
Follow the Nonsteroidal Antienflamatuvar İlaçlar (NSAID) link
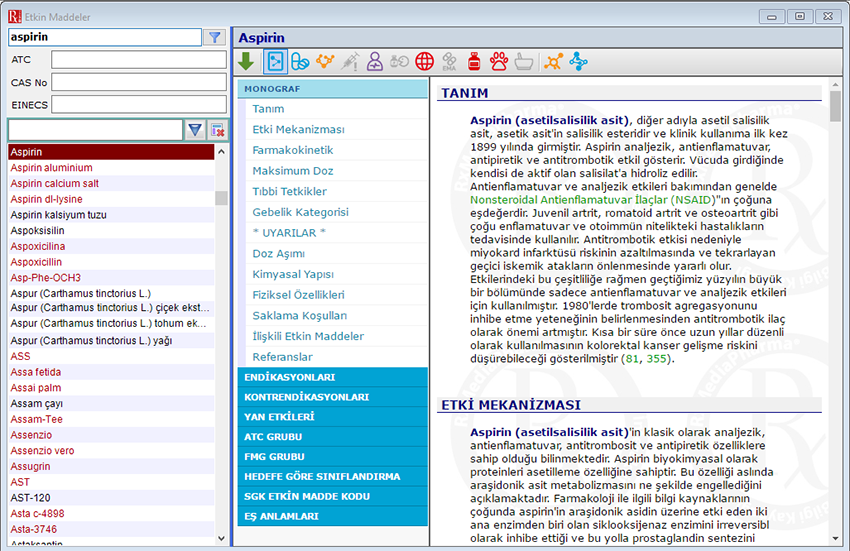[x=591, y=200]
